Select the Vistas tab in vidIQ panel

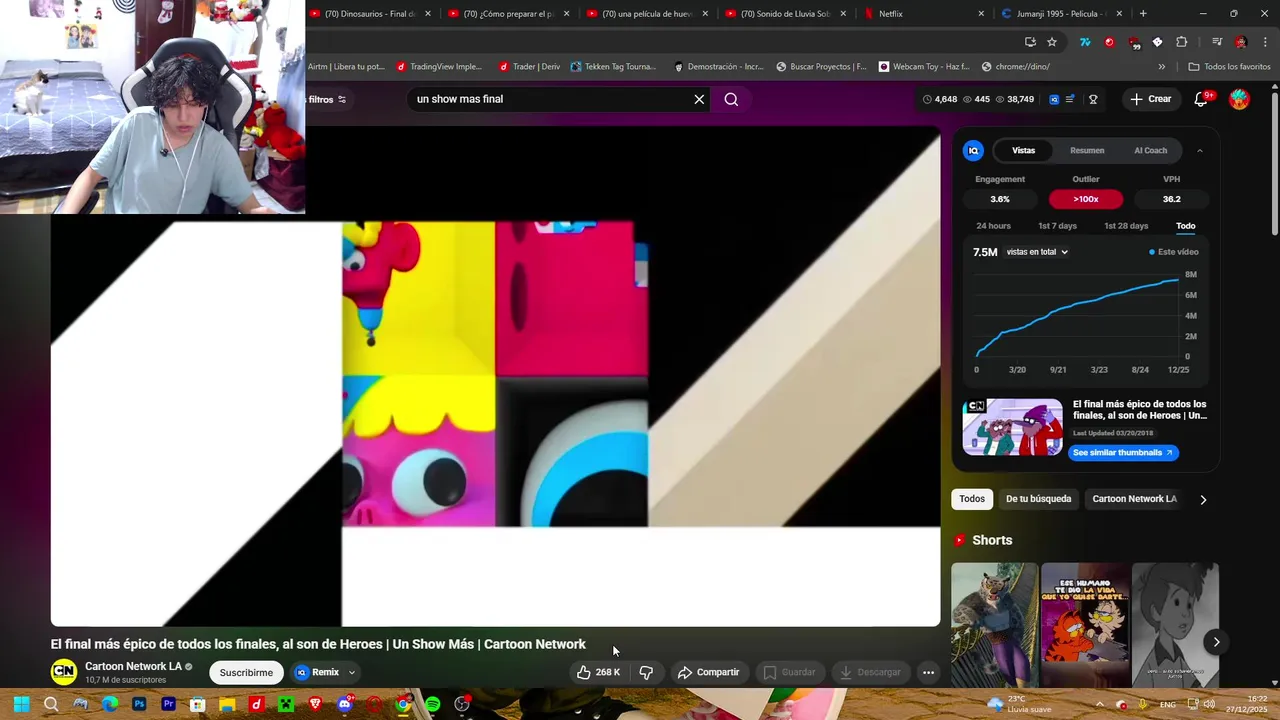tap(1023, 151)
